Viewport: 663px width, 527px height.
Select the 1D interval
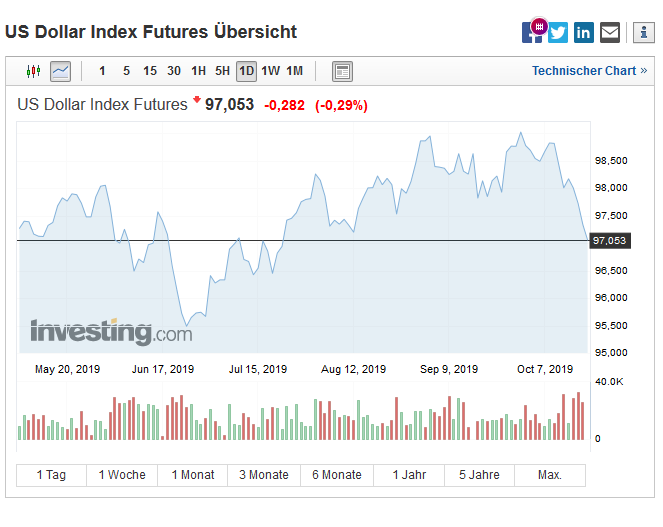point(246,71)
